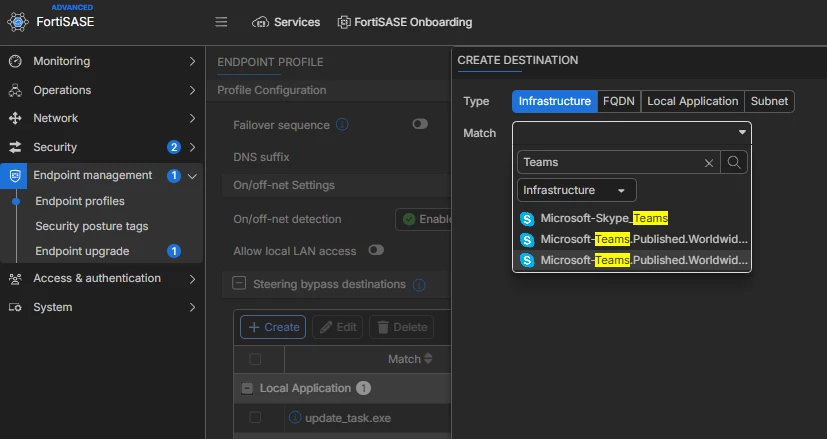Click the Monitoring gauge icon

[15, 61]
